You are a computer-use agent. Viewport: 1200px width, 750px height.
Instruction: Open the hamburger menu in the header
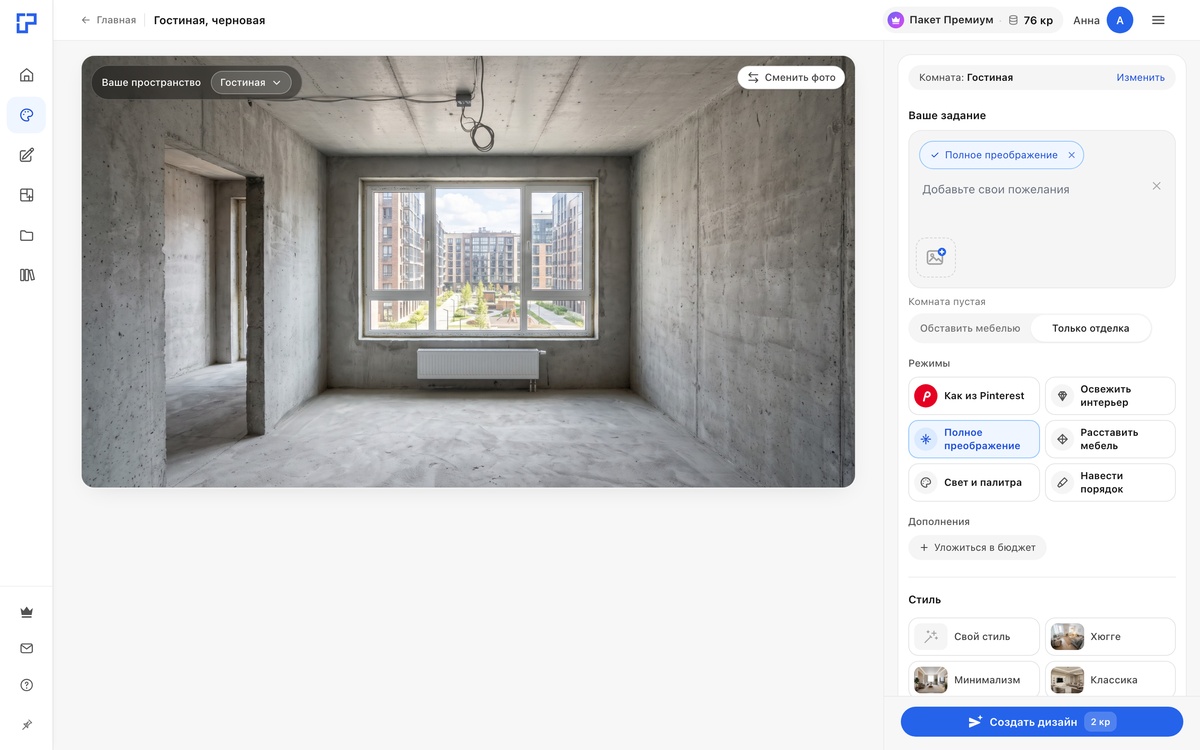(x=1158, y=20)
